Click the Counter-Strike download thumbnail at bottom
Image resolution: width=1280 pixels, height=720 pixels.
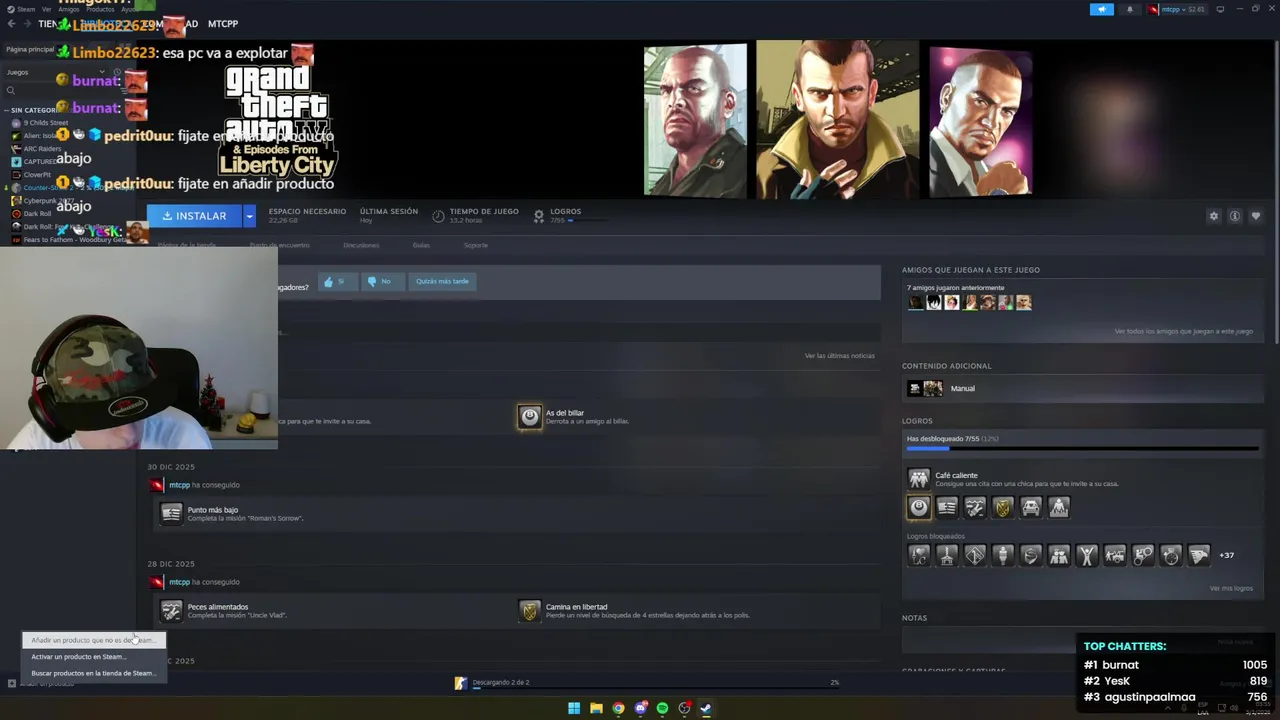tap(460, 683)
